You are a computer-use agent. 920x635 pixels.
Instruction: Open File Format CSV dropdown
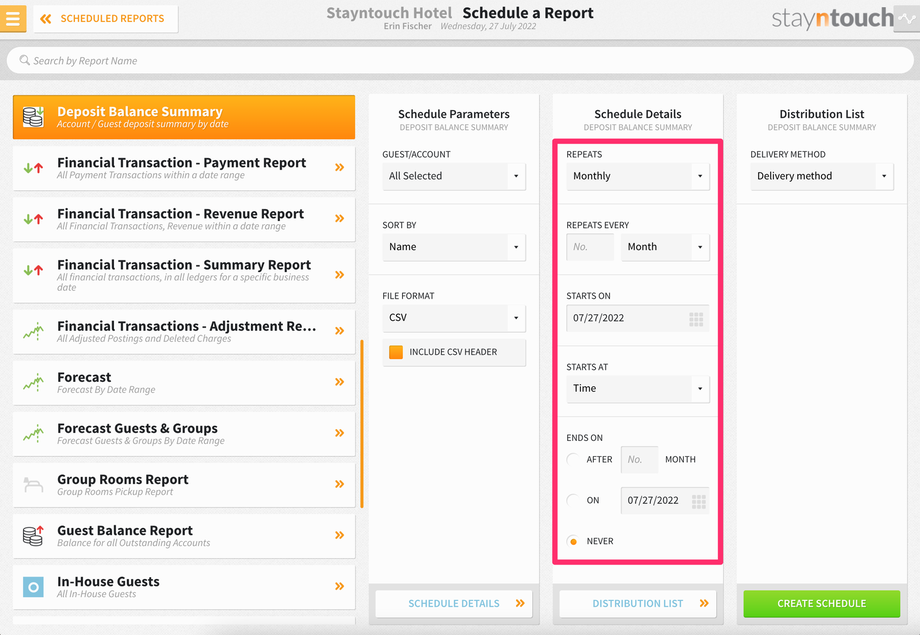[x=454, y=318]
